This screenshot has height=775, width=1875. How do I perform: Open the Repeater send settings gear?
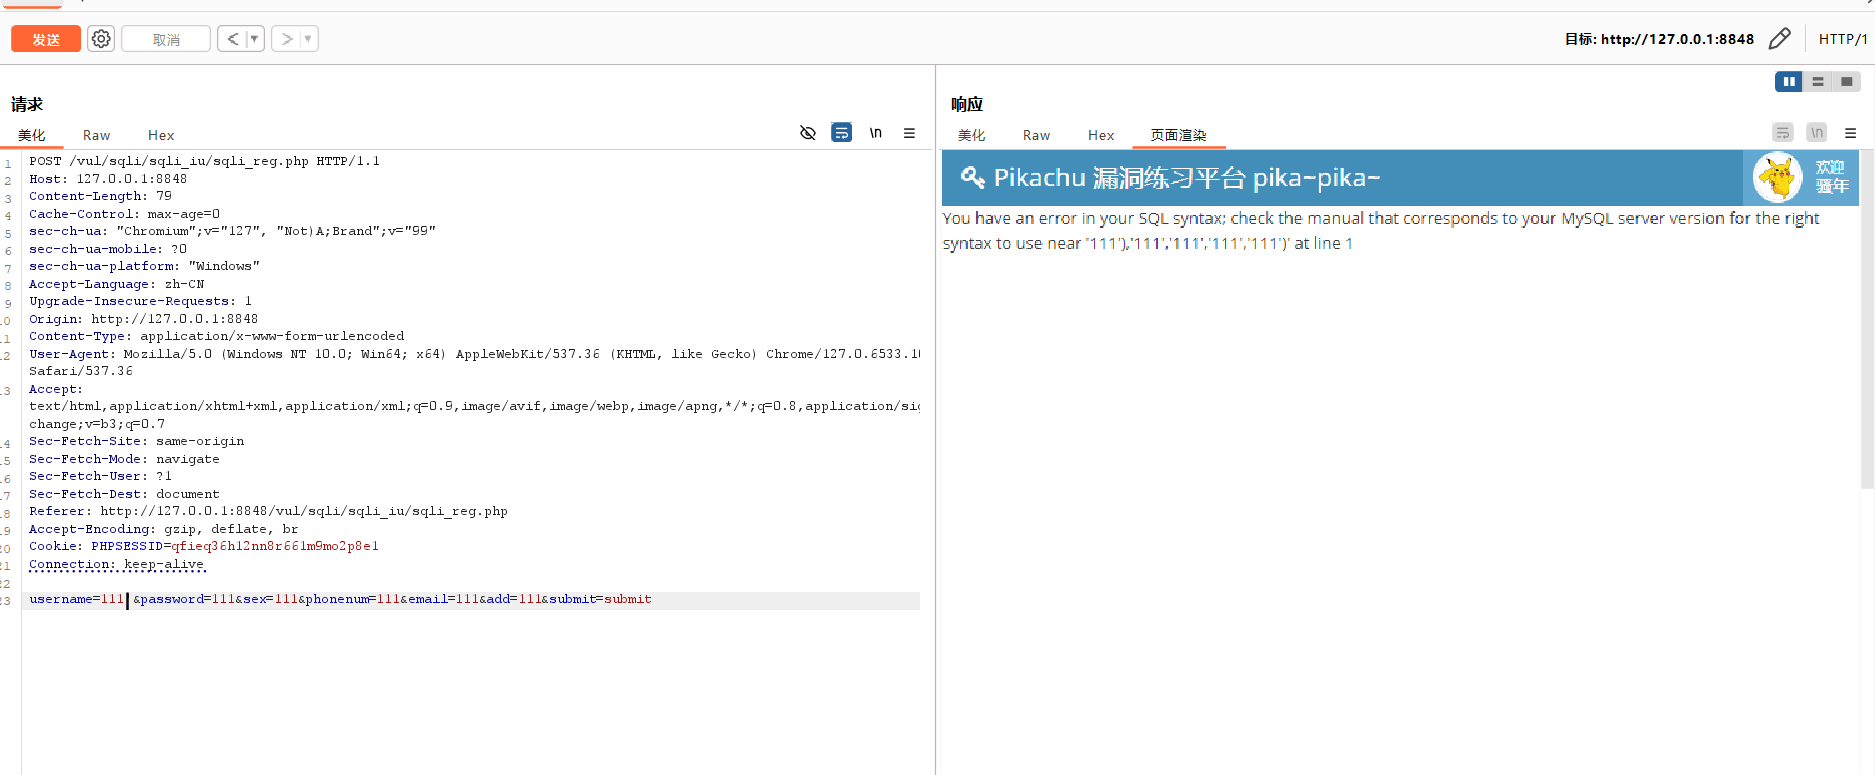pyautogui.click(x=101, y=39)
